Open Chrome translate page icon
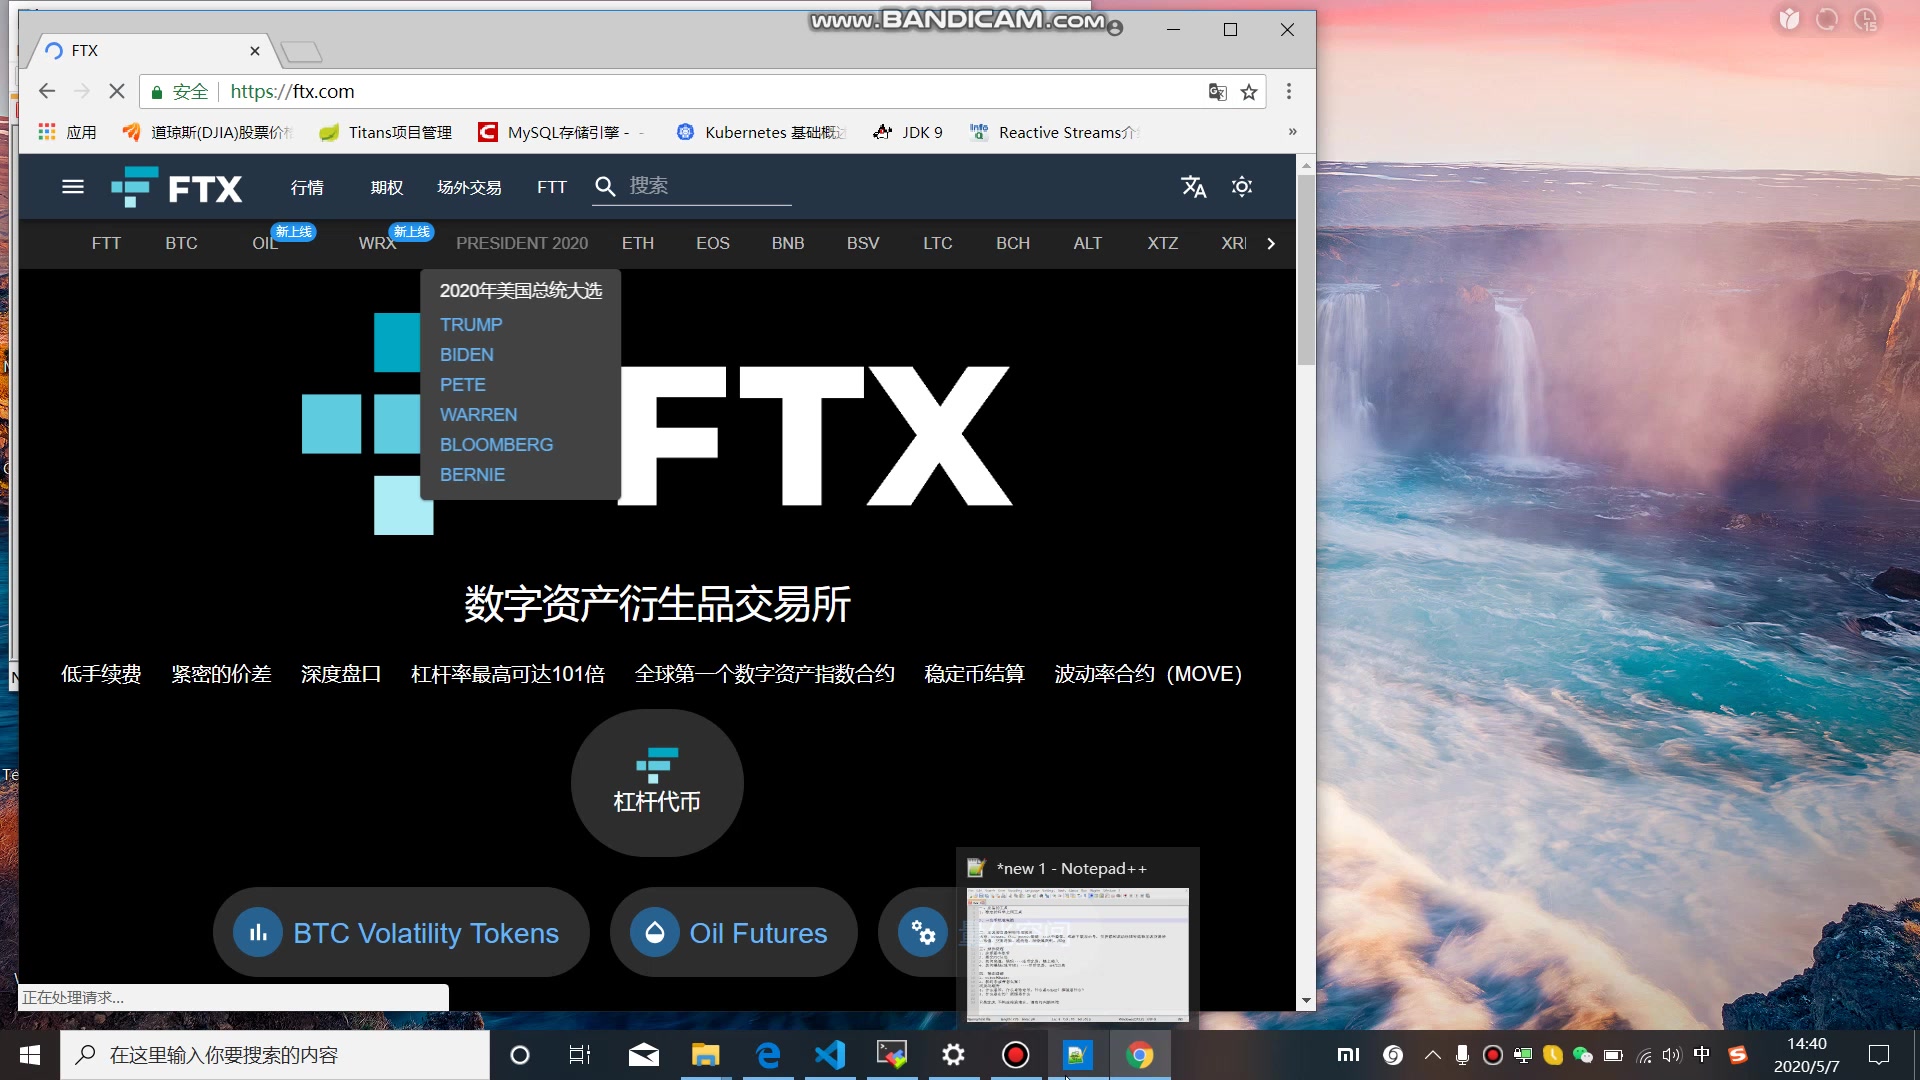 (1217, 92)
